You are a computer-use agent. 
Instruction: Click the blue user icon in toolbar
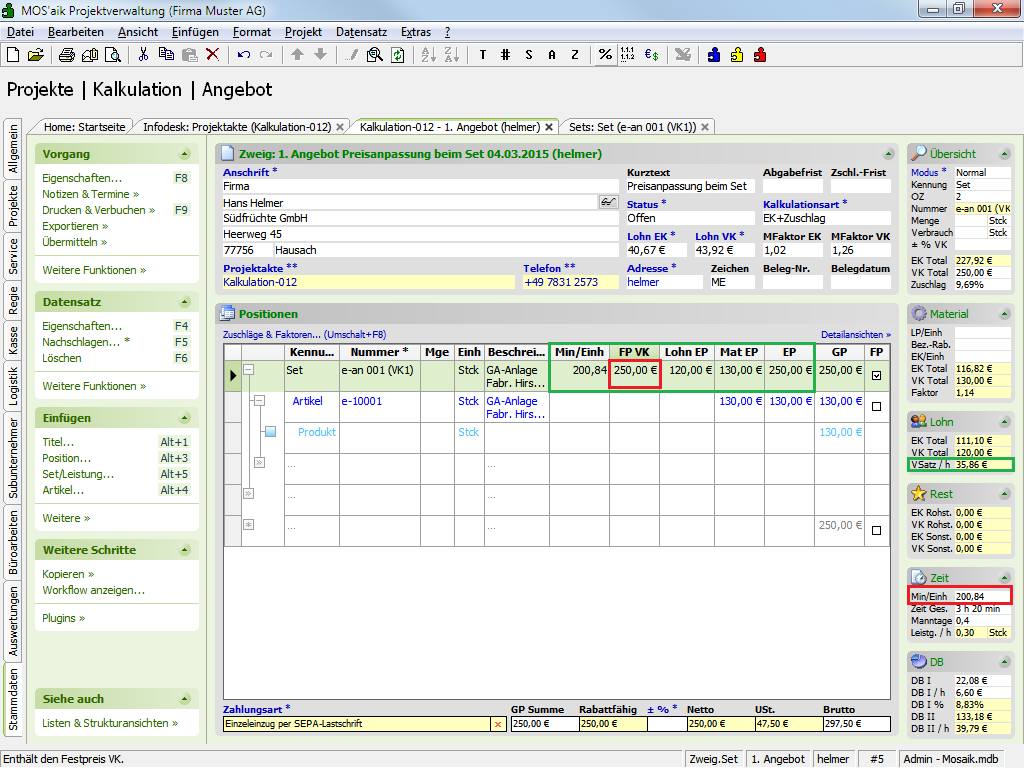714,55
